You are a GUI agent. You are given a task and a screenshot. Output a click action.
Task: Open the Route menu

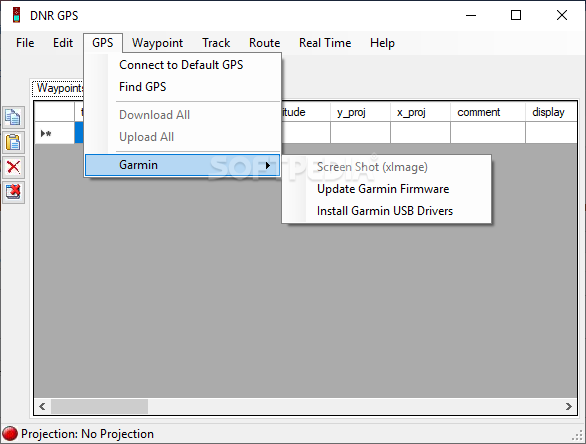pyautogui.click(x=265, y=43)
